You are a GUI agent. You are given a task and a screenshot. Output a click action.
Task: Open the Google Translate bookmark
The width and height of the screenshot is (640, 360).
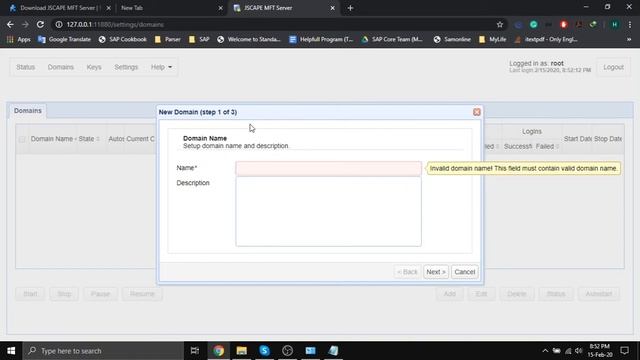[64, 39]
